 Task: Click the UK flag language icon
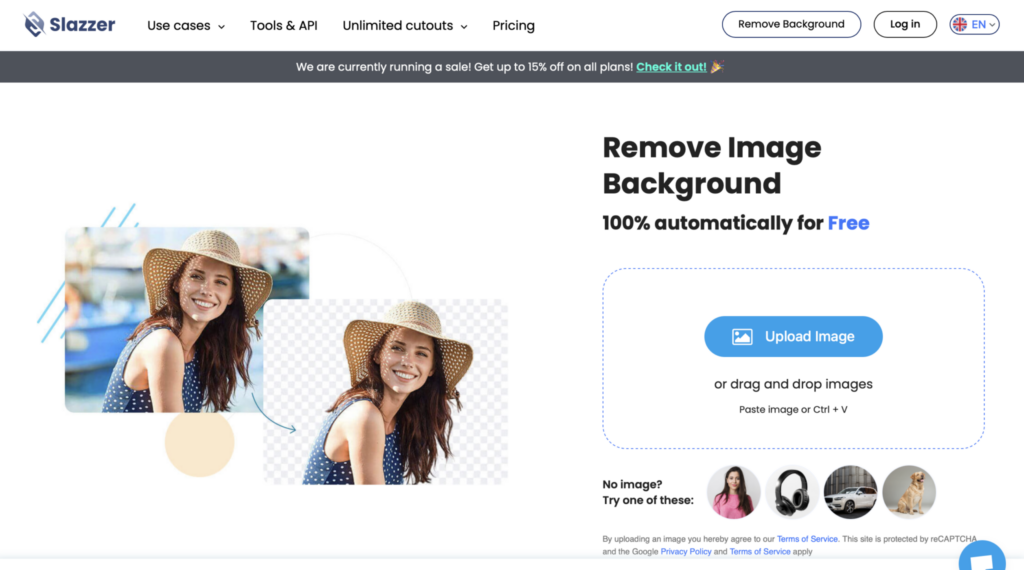tap(959, 24)
